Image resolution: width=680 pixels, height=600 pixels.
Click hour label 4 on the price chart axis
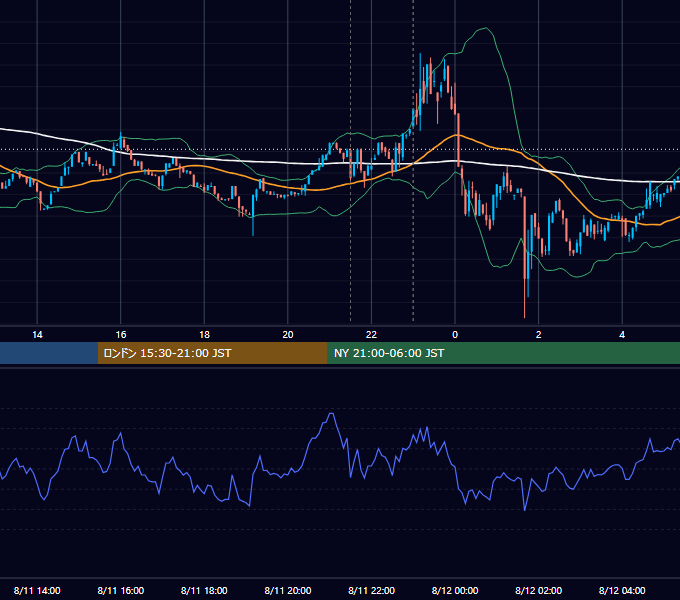click(622, 335)
